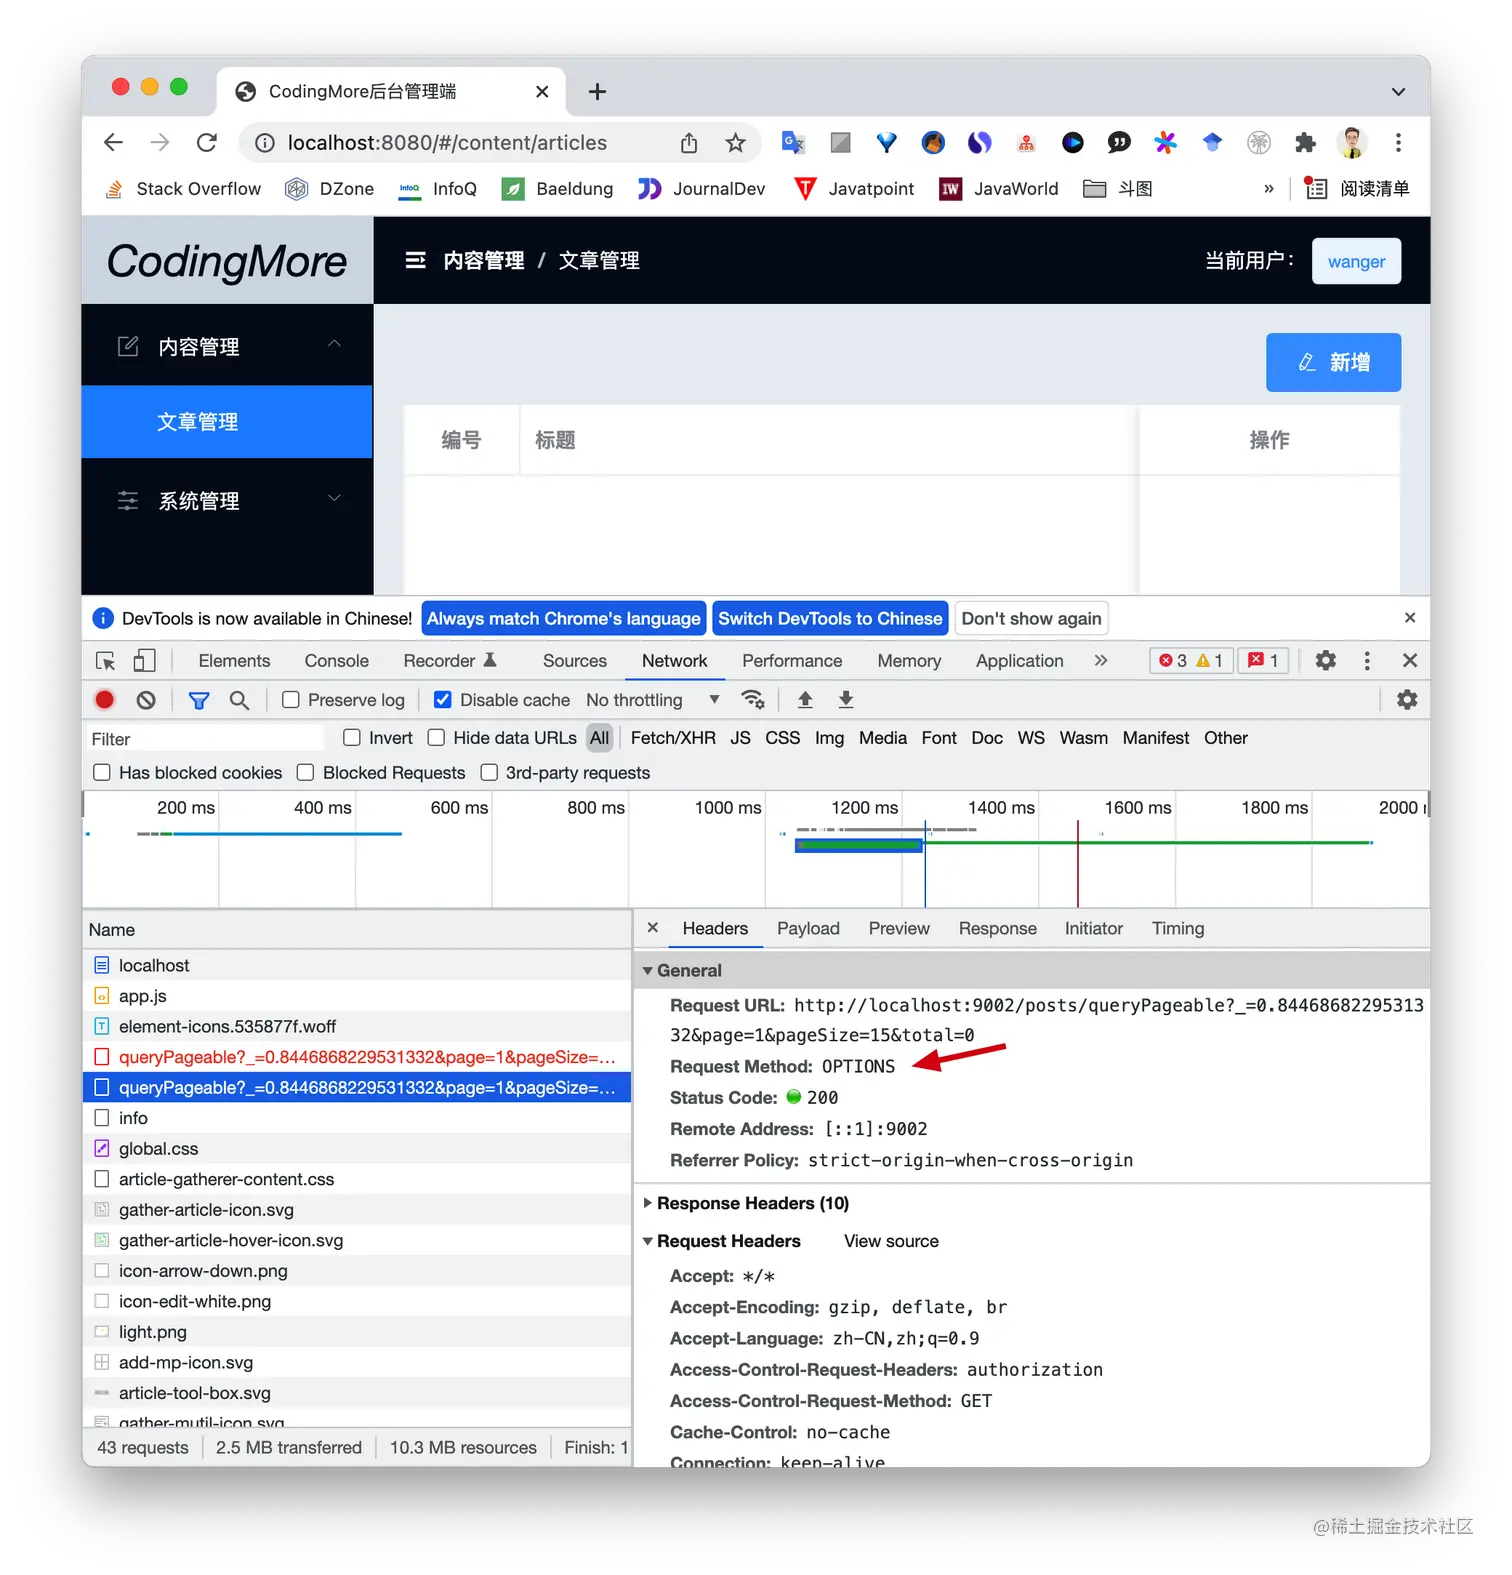Click the address bar URL
This screenshot has width=1512, height=1575.
point(447,143)
